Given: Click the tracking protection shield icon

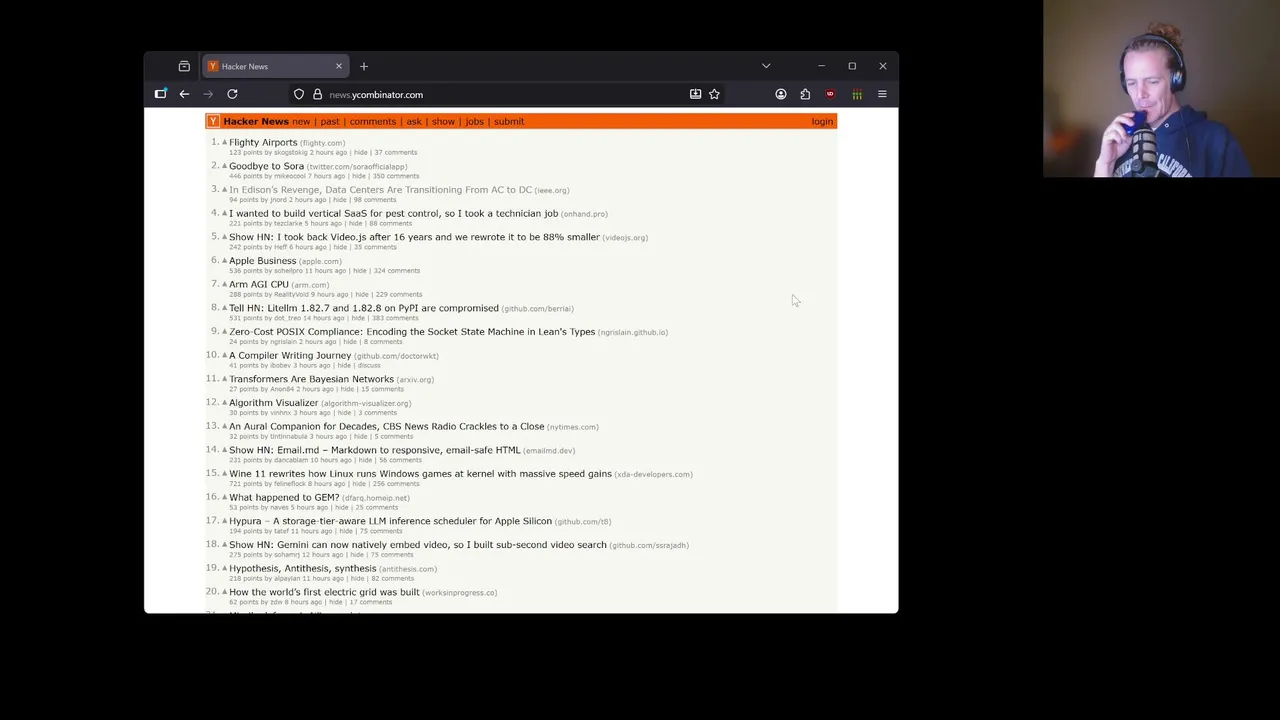Looking at the screenshot, I should coord(299,94).
